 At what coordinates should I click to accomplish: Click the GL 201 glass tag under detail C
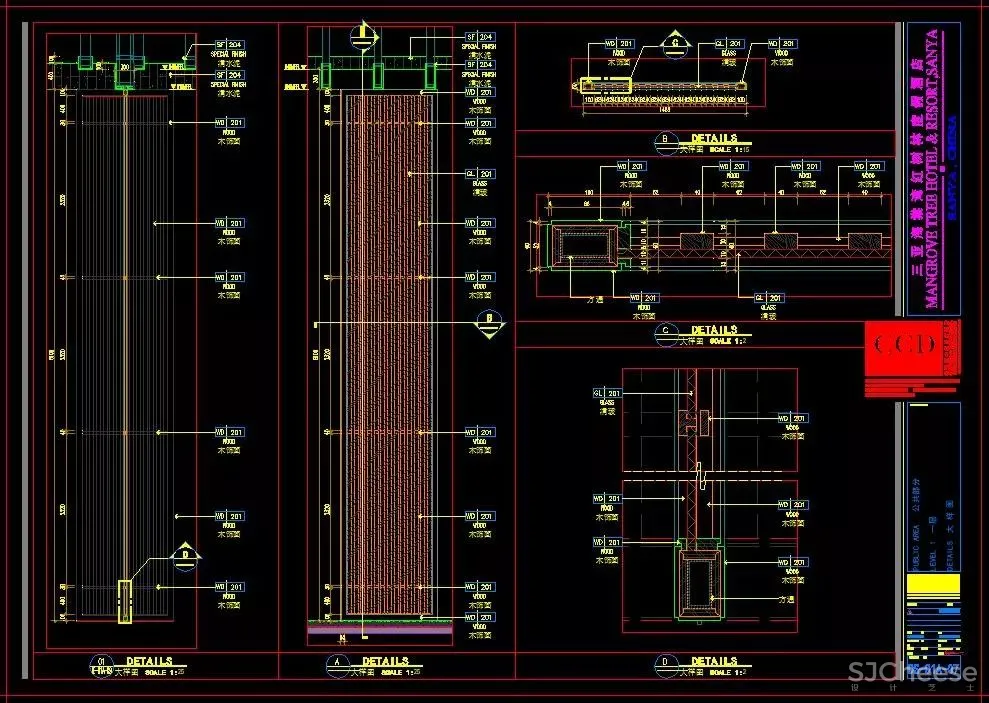(x=768, y=298)
